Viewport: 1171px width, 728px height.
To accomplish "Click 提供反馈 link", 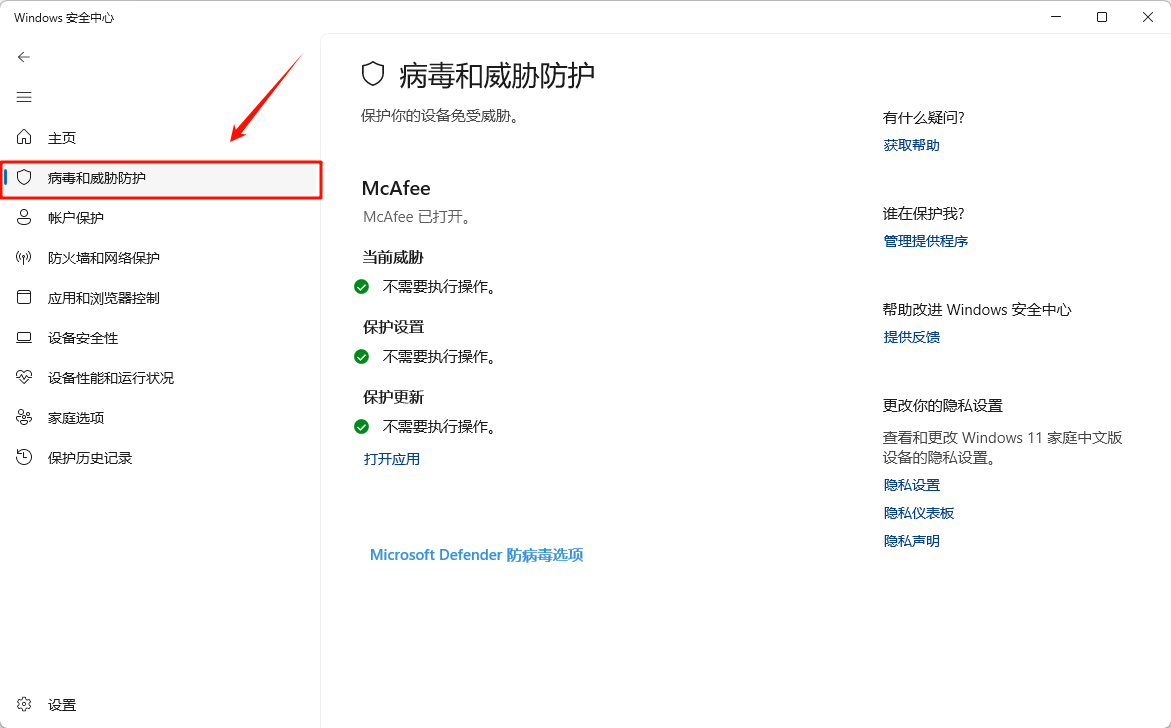I will point(911,337).
